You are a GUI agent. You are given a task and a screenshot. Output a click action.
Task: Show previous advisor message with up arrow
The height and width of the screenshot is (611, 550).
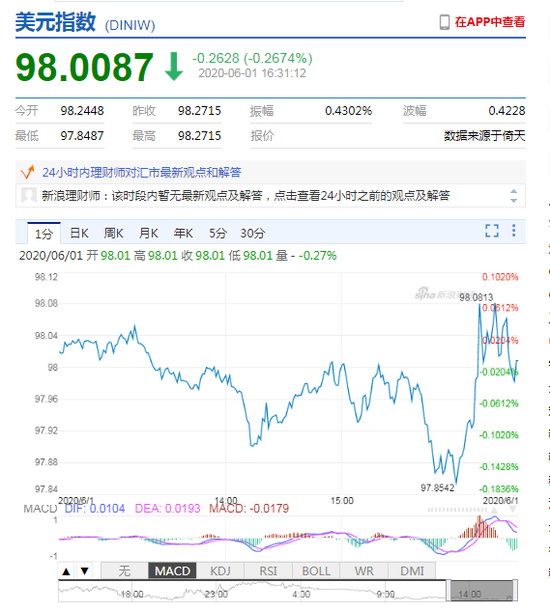point(514,191)
